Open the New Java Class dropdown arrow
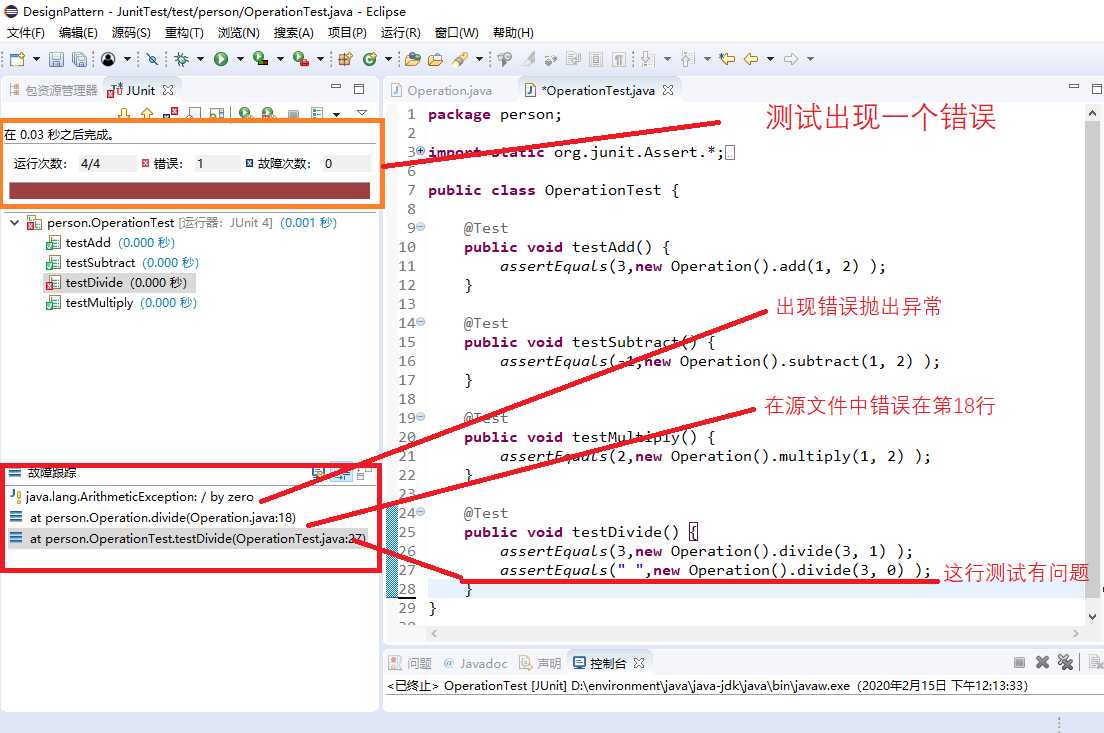 [x=388, y=59]
